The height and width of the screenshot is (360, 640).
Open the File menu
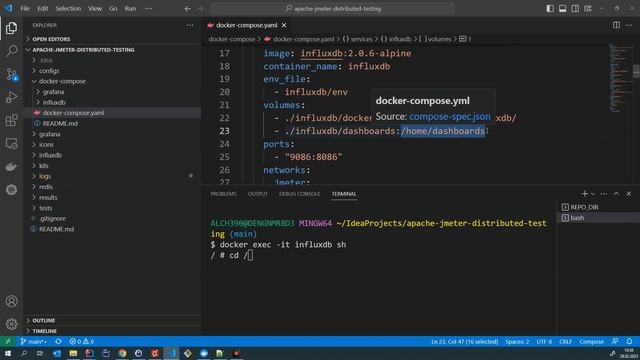pyautogui.click(x=25, y=9)
